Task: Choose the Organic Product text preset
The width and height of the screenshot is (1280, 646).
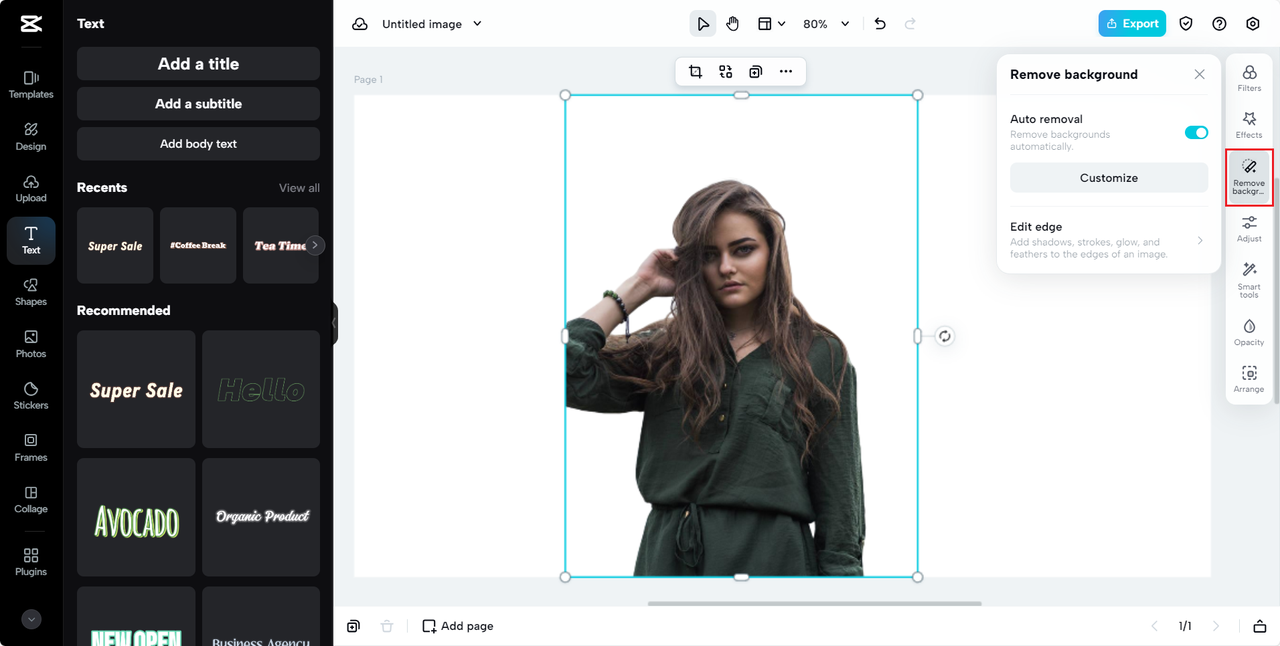Action: coord(261,517)
